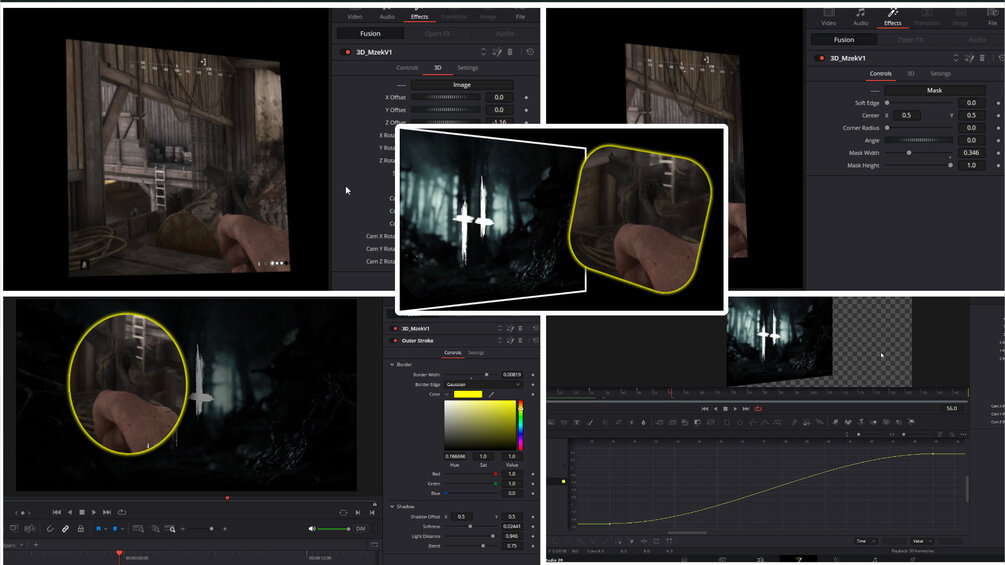The height and width of the screenshot is (565, 1005).
Task: Stop playback in bottom-left viewer
Action: 81,512
